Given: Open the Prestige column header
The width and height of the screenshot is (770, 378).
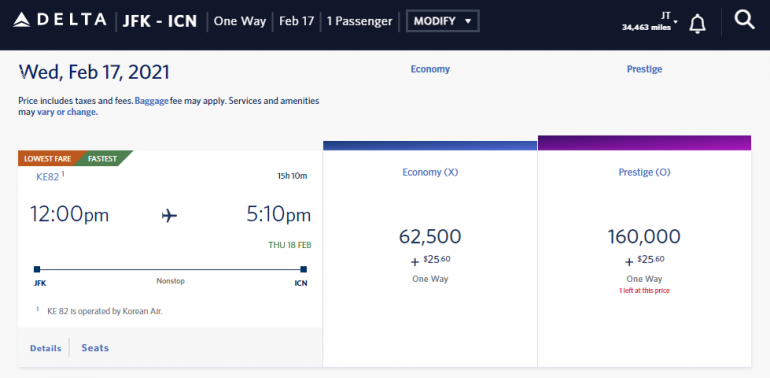Looking at the screenshot, I should point(644,69).
